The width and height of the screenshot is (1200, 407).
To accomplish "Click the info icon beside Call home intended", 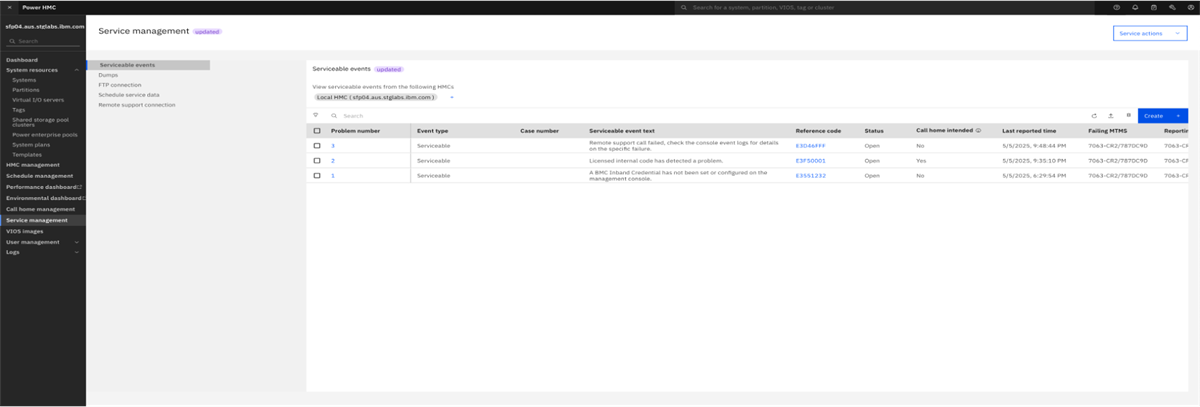I will 978,131.
